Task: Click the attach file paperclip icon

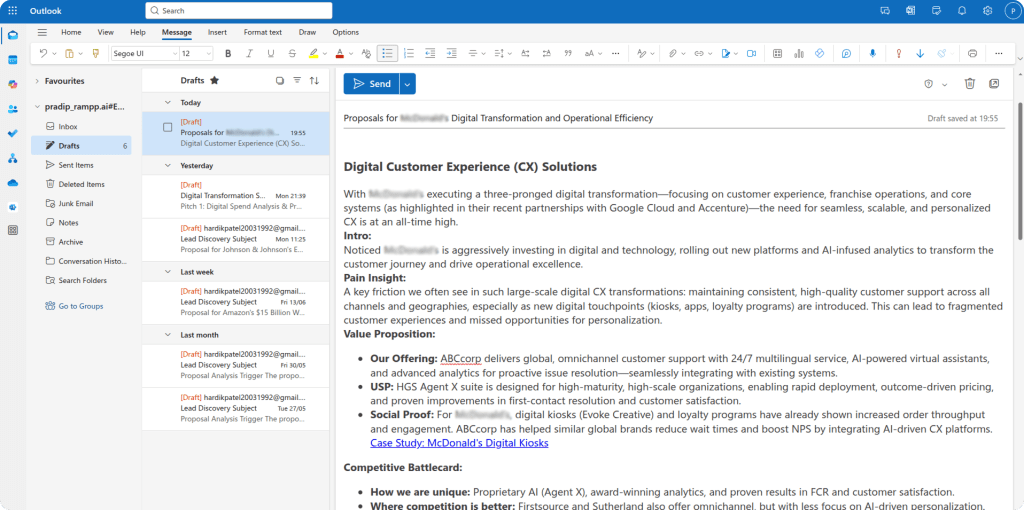Action: click(x=673, y=53)
